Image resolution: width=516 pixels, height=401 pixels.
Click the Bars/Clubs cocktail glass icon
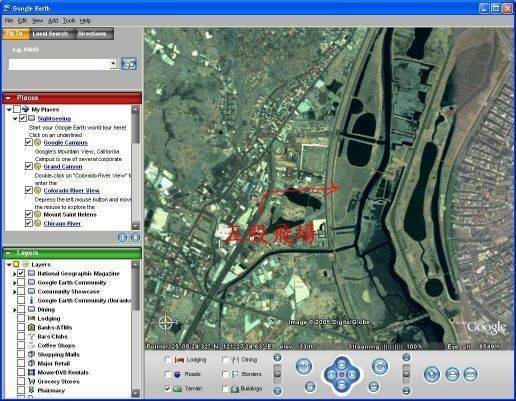pyautogui.click(x=31, y=336)
